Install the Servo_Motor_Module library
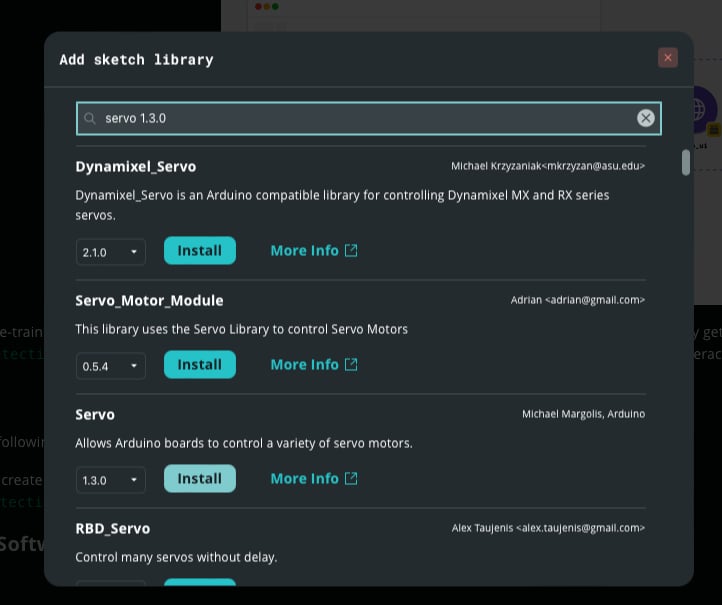The image size is (722, 605). pos(199,365)
